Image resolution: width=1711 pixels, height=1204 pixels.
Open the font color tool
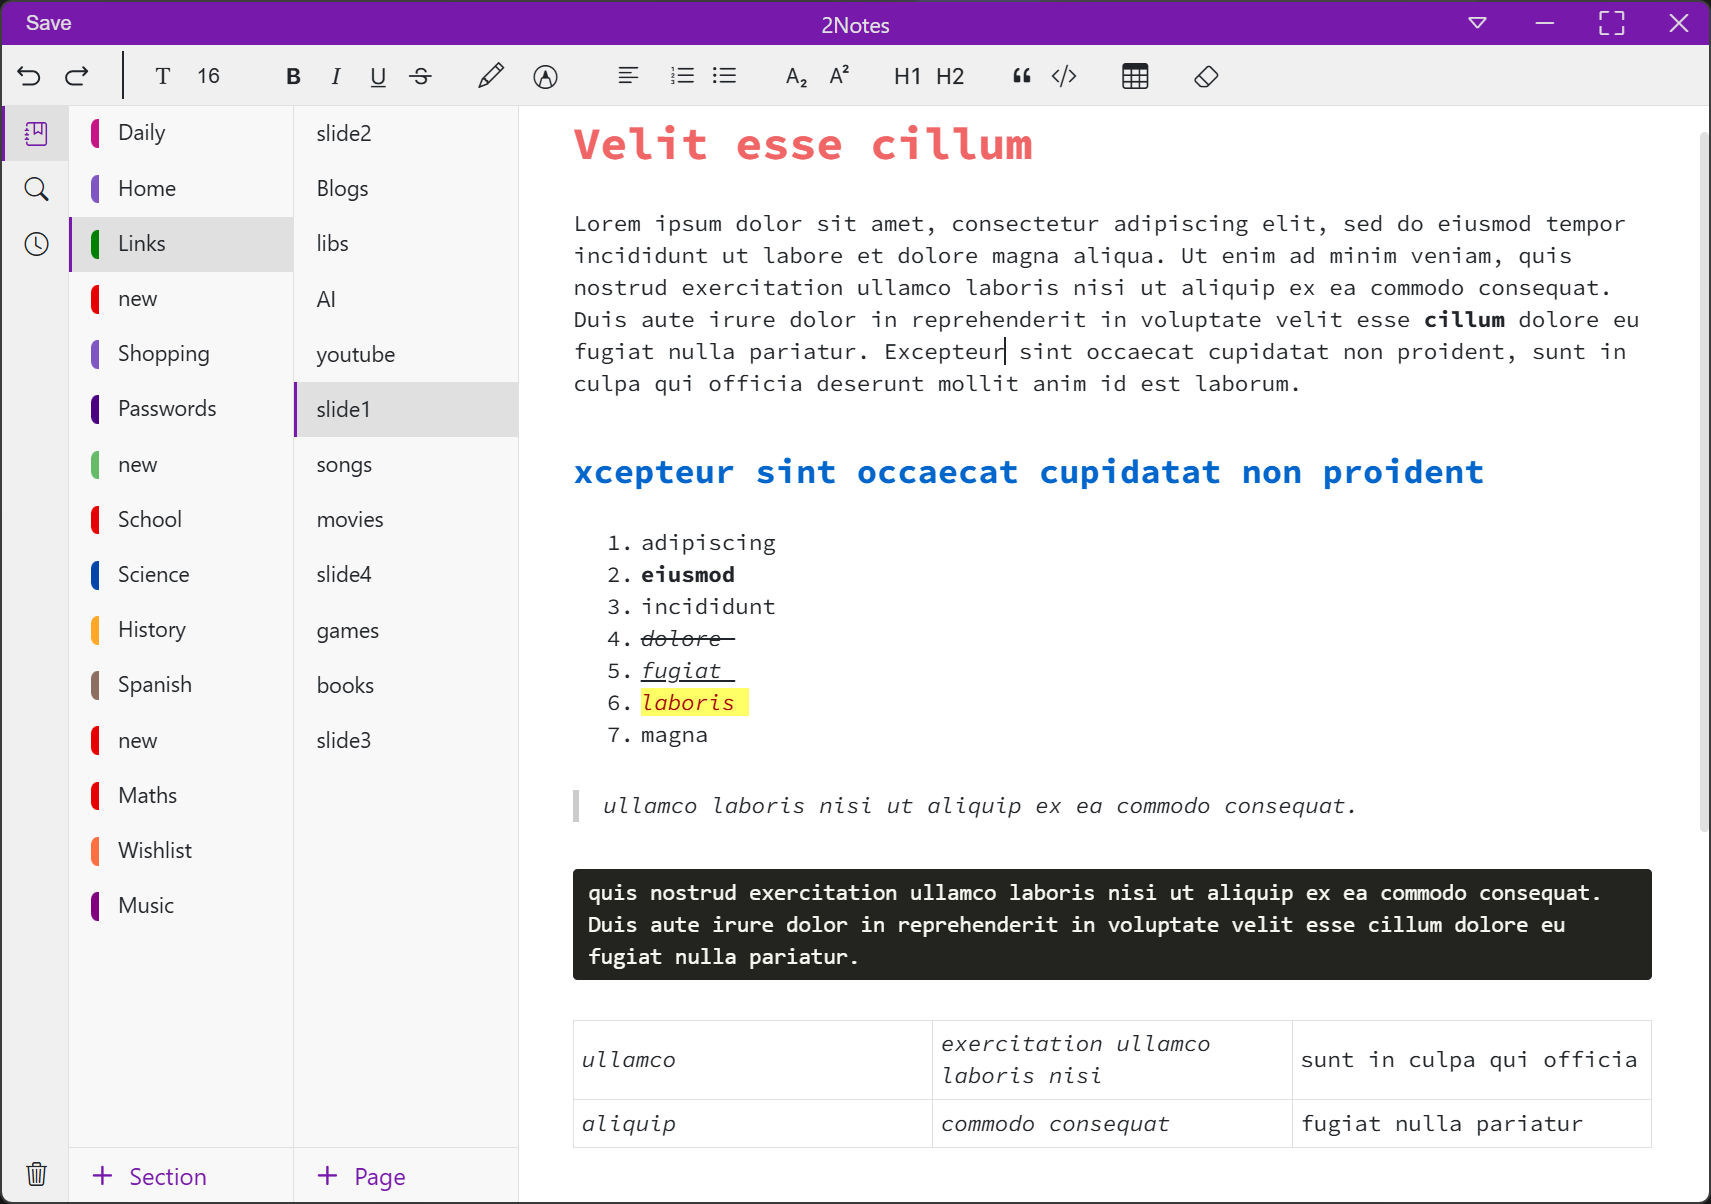(545, 76)
